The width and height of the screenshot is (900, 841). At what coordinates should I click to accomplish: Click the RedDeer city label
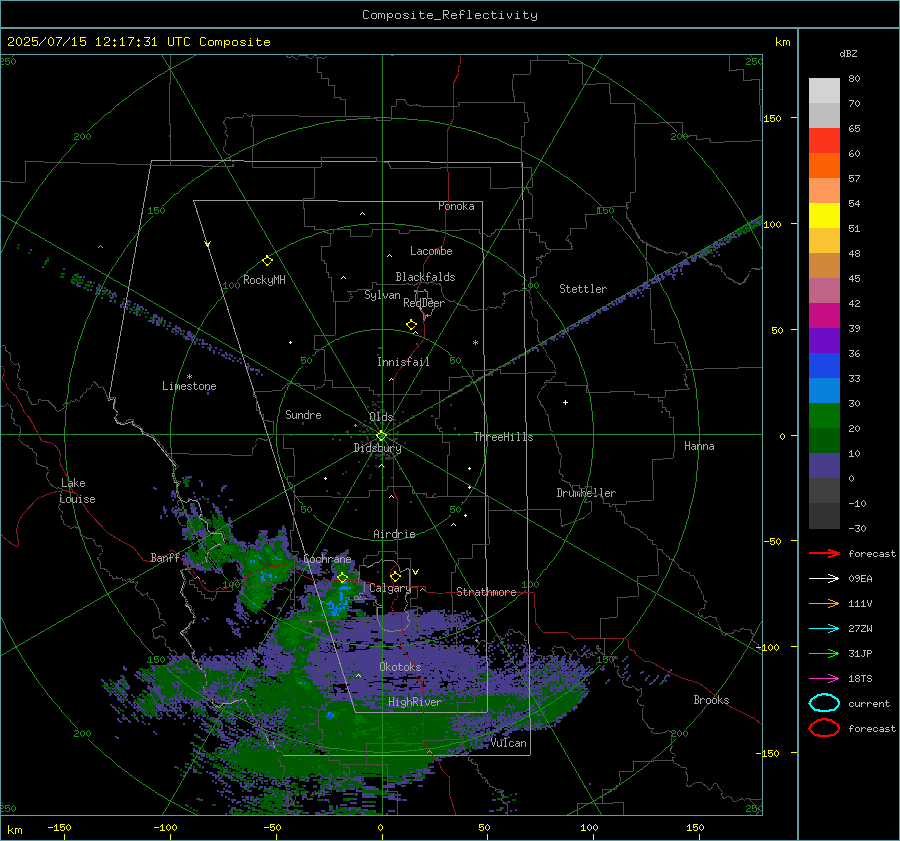point(424,303)
